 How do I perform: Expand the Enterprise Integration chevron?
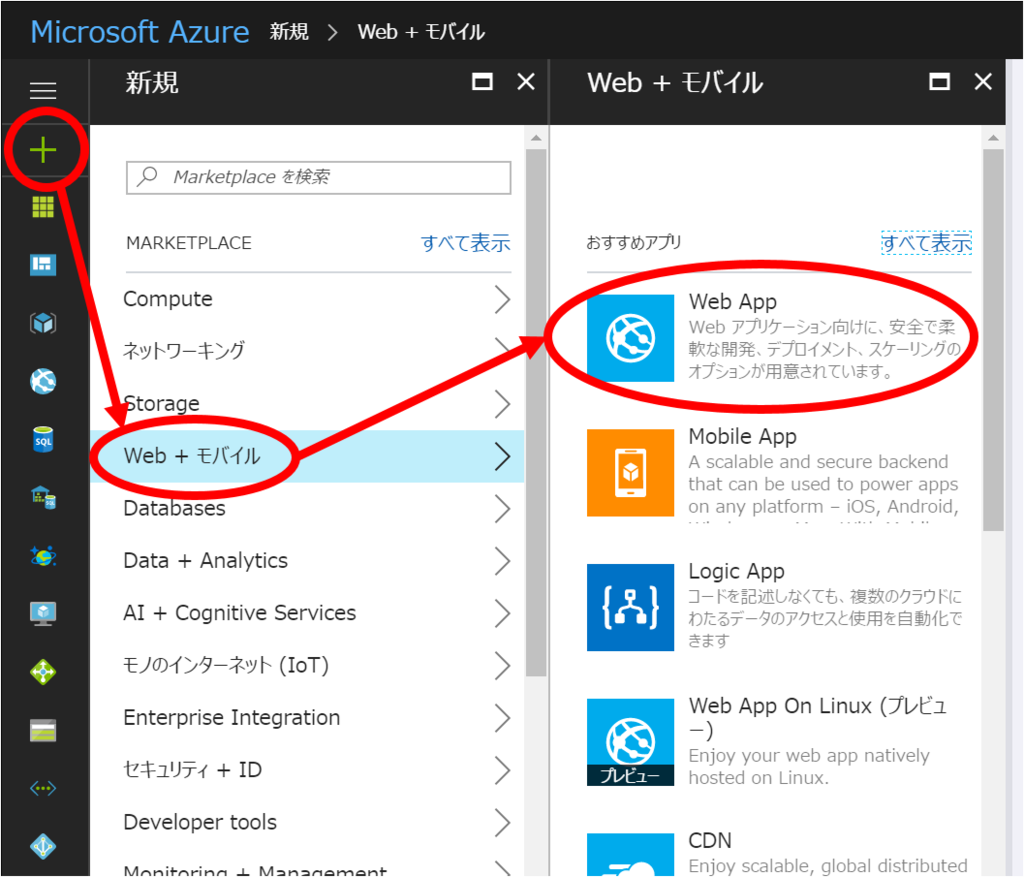[502, 718]
